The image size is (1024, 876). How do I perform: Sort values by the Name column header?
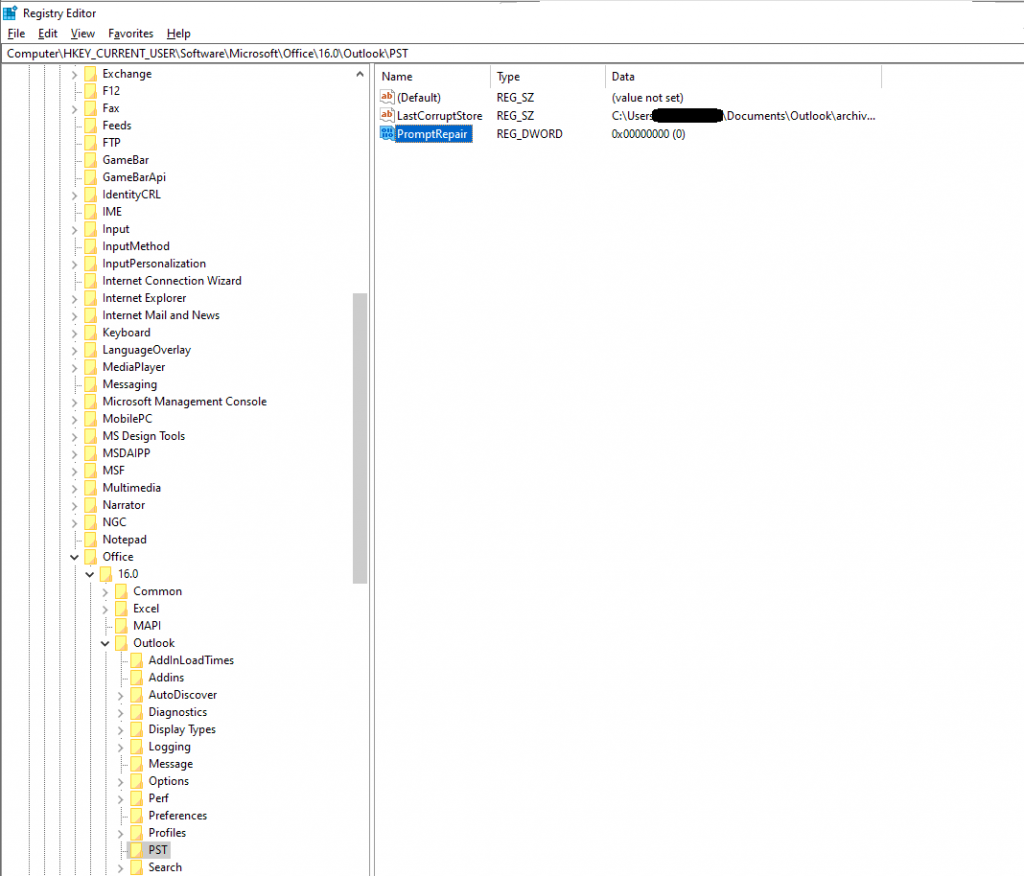tap(432, 76)
